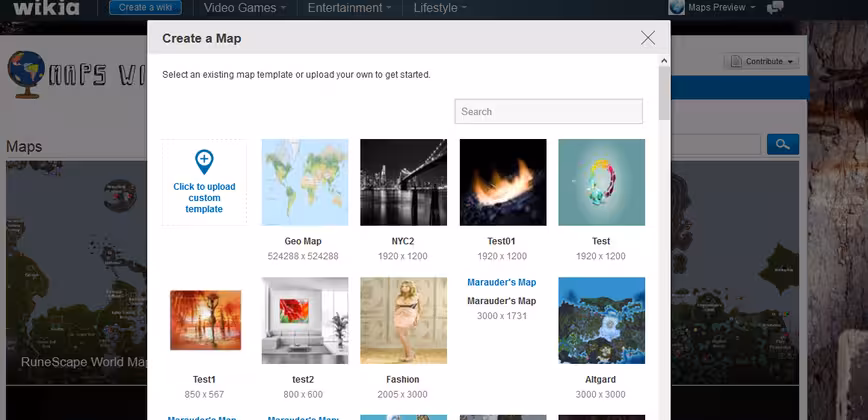Focus the template Search field
Screen dimensions: 868x420
(x=549, y=111)
